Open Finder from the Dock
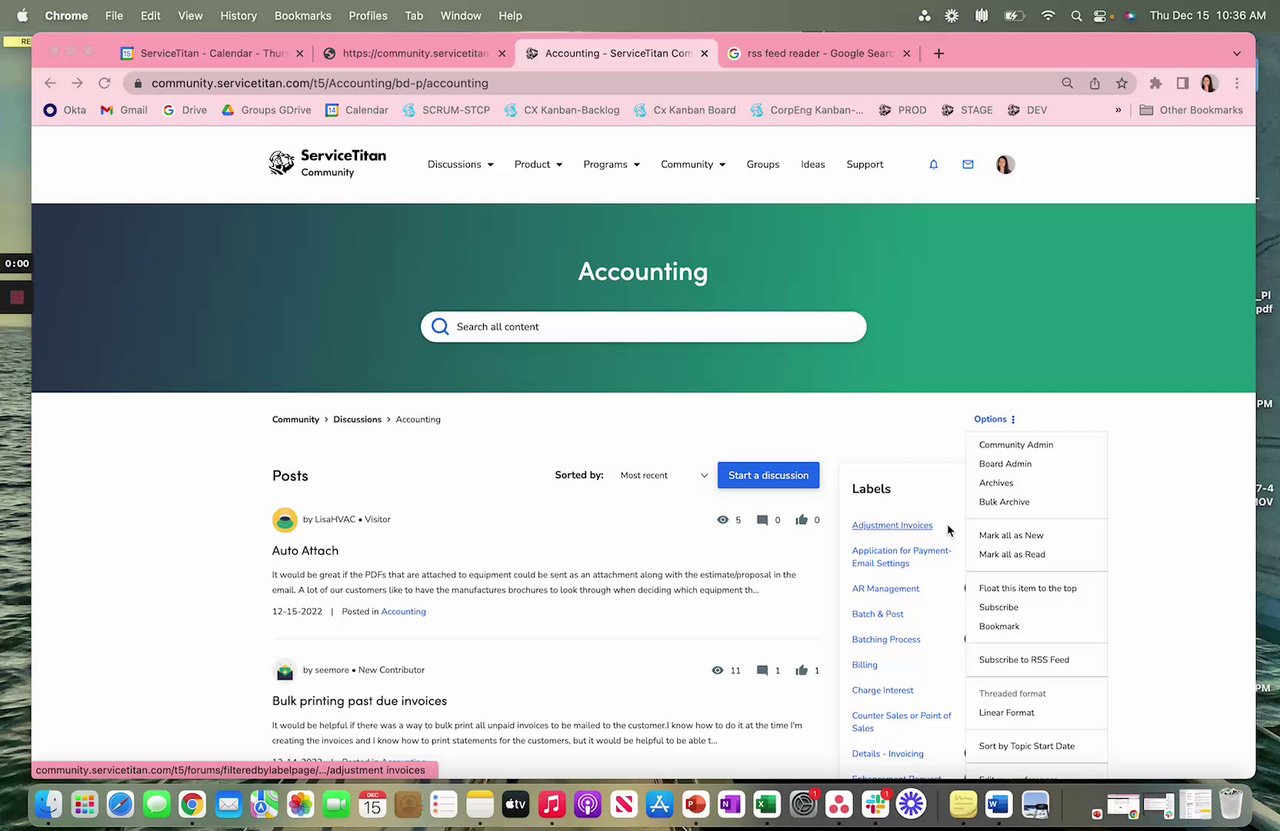The image size is (1280, 831). 48,804
